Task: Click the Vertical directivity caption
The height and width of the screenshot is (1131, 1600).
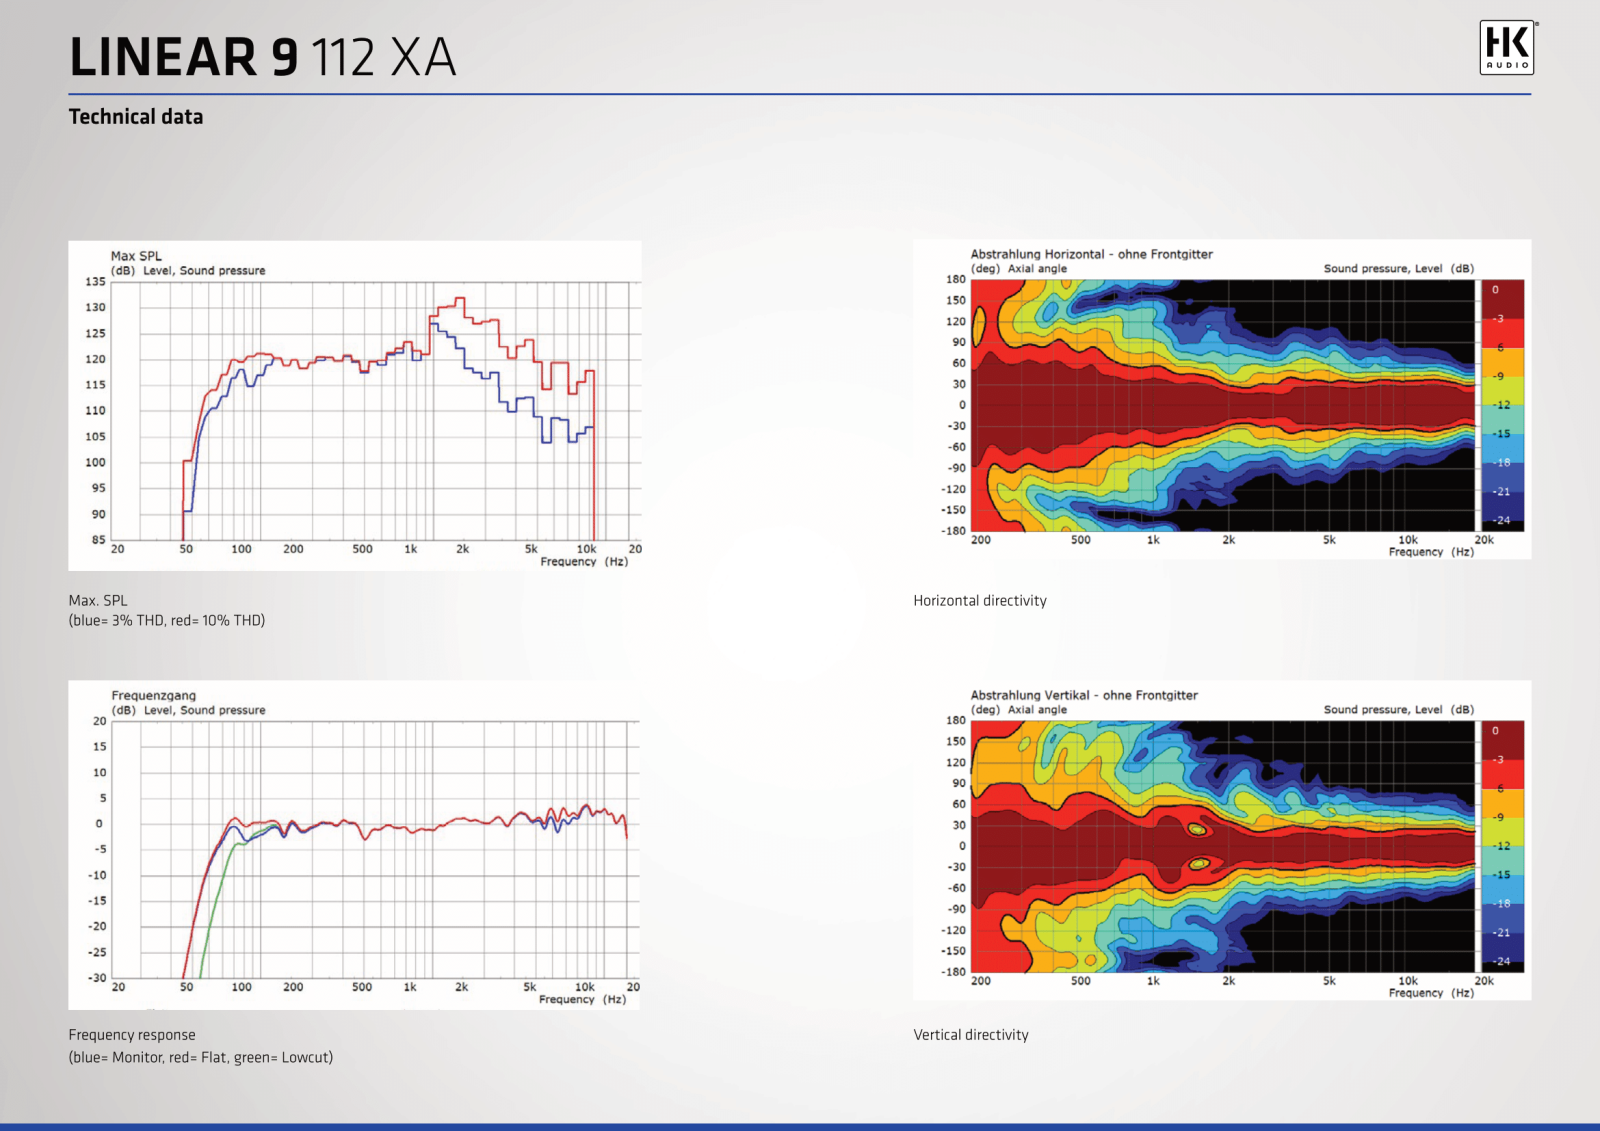Action: pyautogui.click(x=971, y=1035)
